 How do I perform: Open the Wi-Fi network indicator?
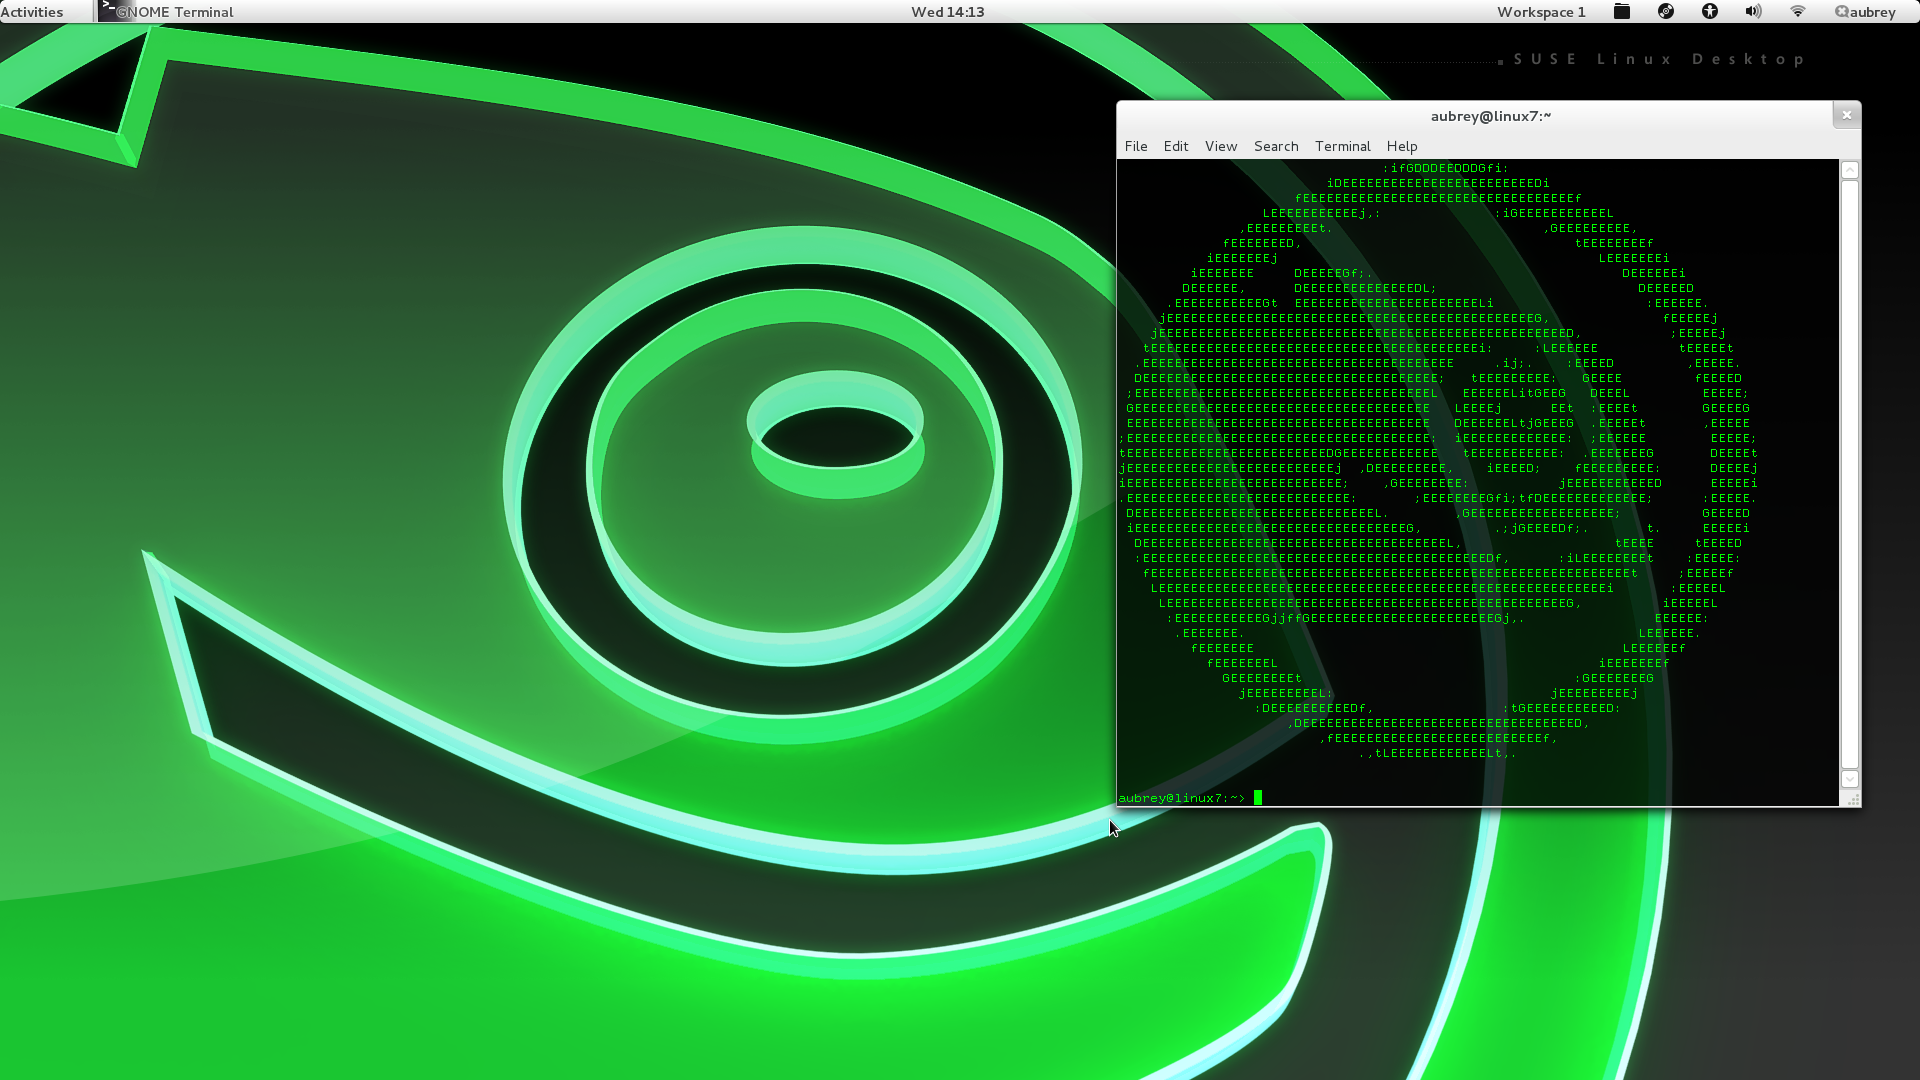click(x=1797, y=12)
